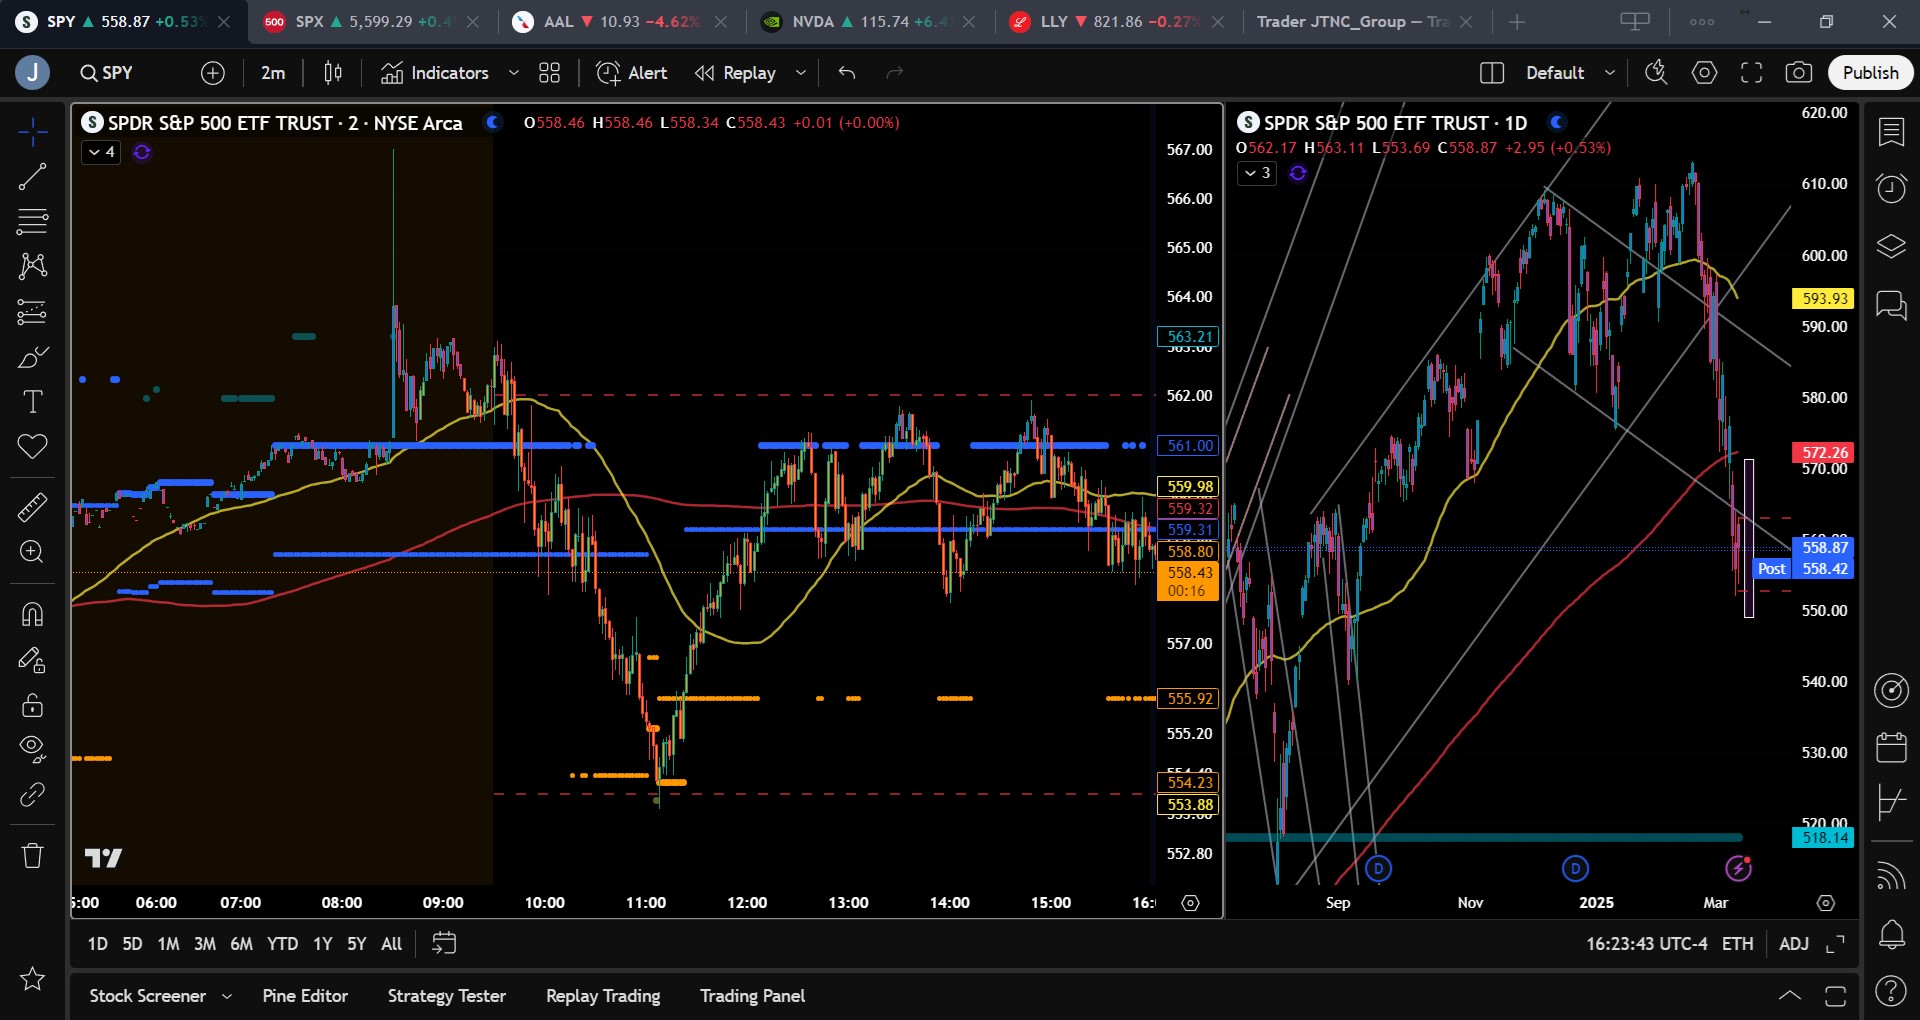
Task: Open the SPY symbol search
Action: pos(107,73)
